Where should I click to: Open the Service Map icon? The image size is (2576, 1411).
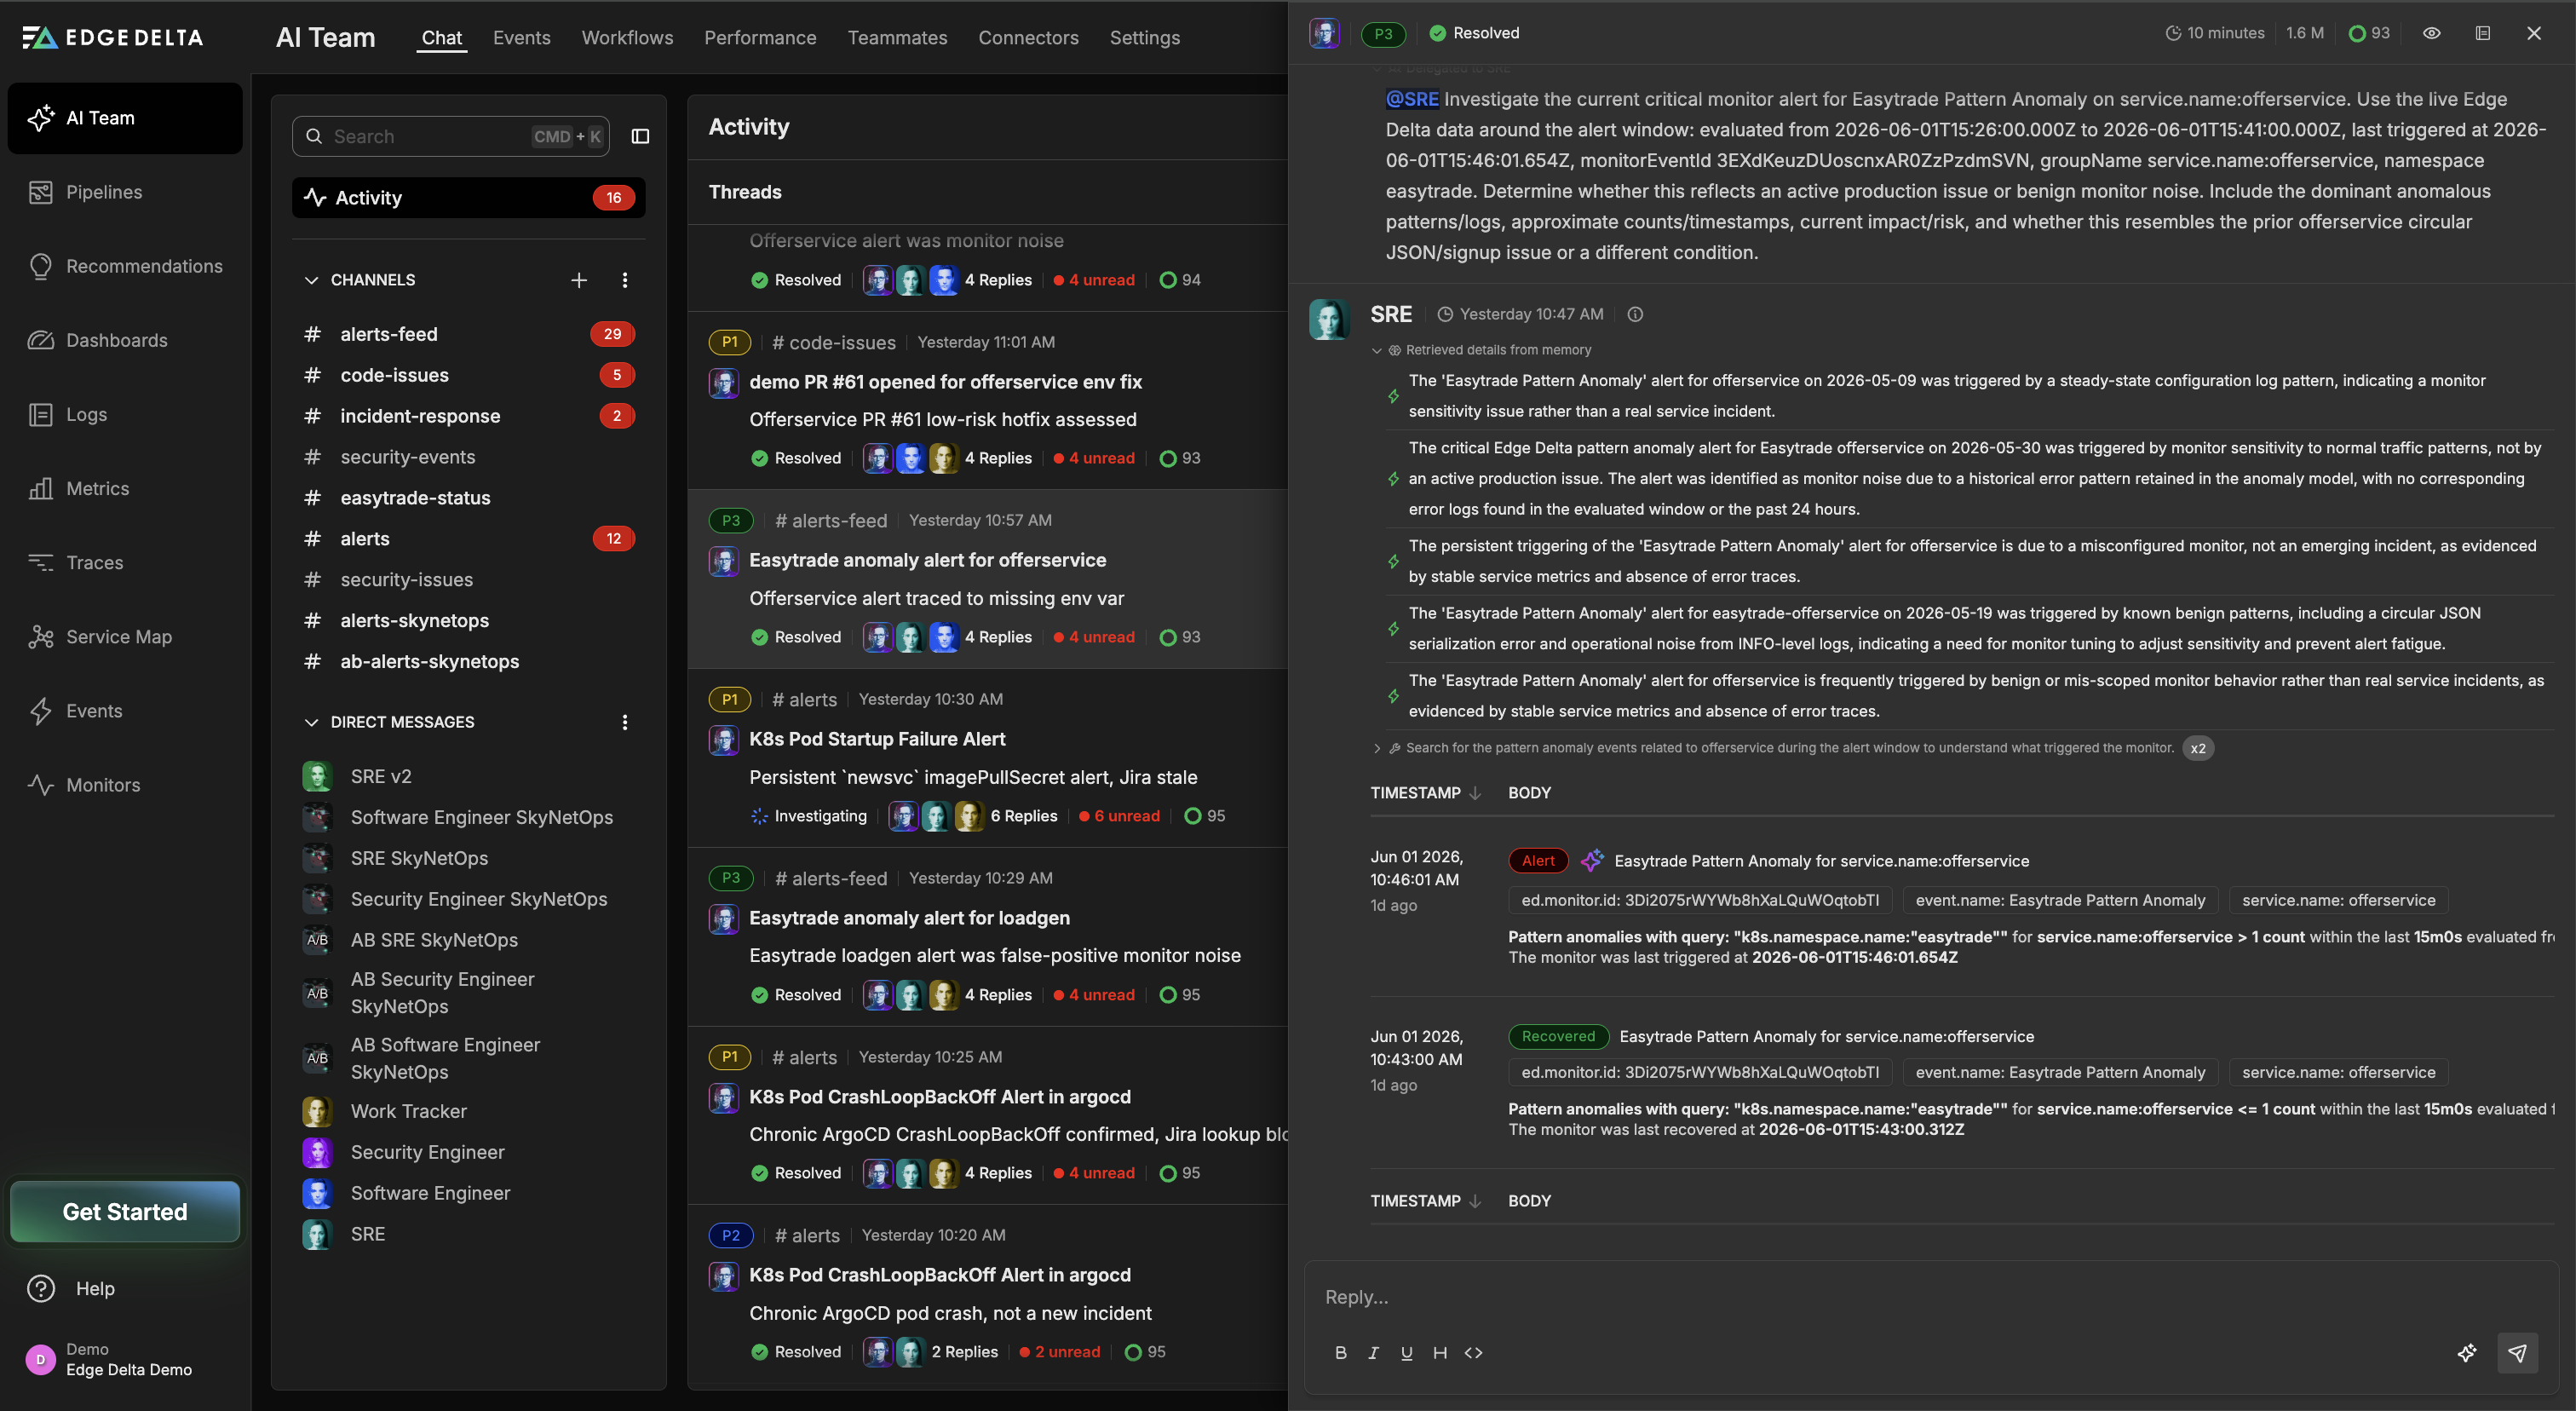40,637
